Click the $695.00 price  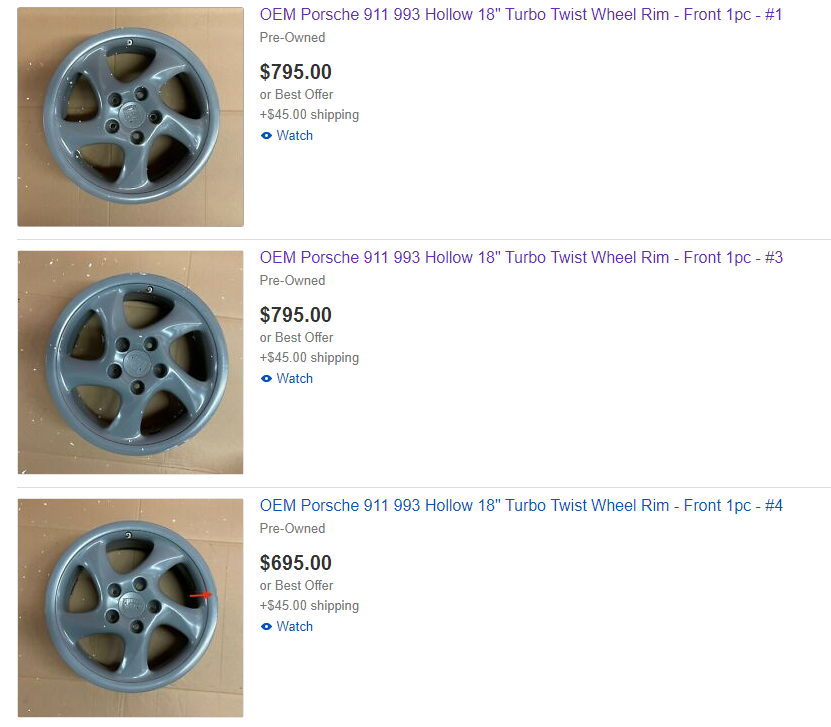(295, 563)
